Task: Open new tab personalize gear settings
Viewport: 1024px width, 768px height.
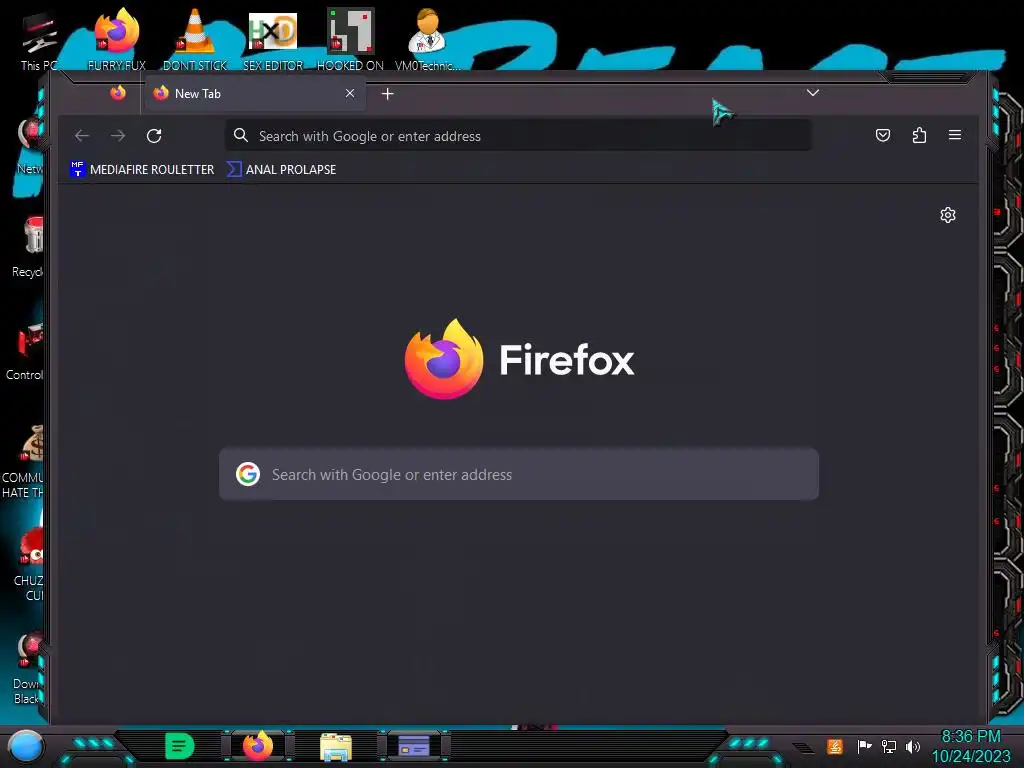Action: click(x=948, y=215)
